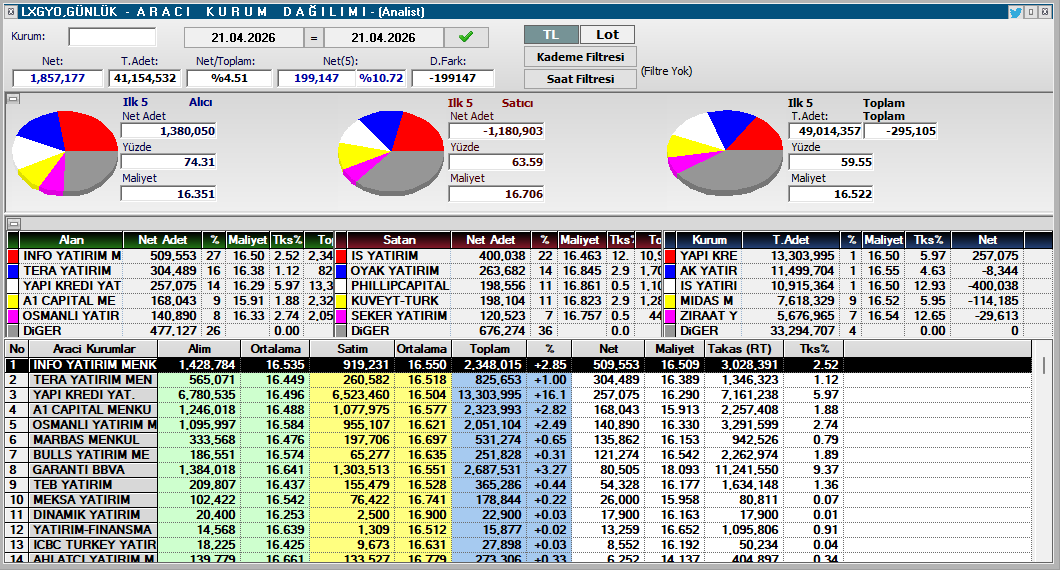Sort by Kurum column header
The height and width of the screenshot is (570, 1060).
tap(709, 240)
